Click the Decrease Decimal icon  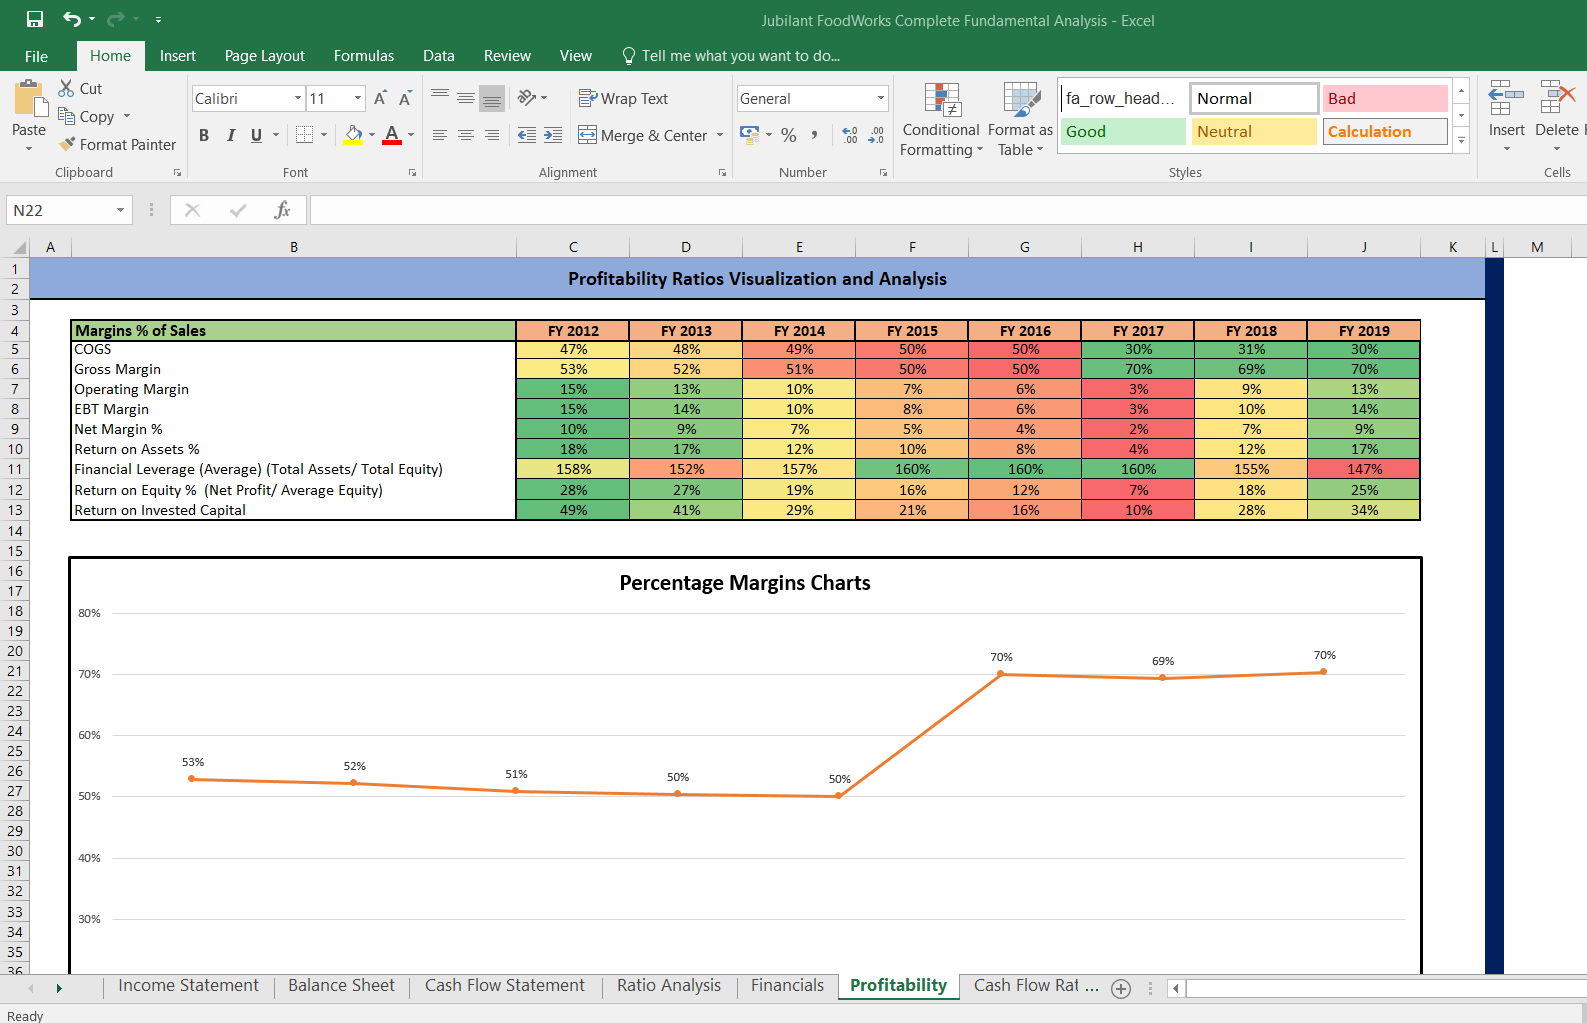click(x=876, y=135)
